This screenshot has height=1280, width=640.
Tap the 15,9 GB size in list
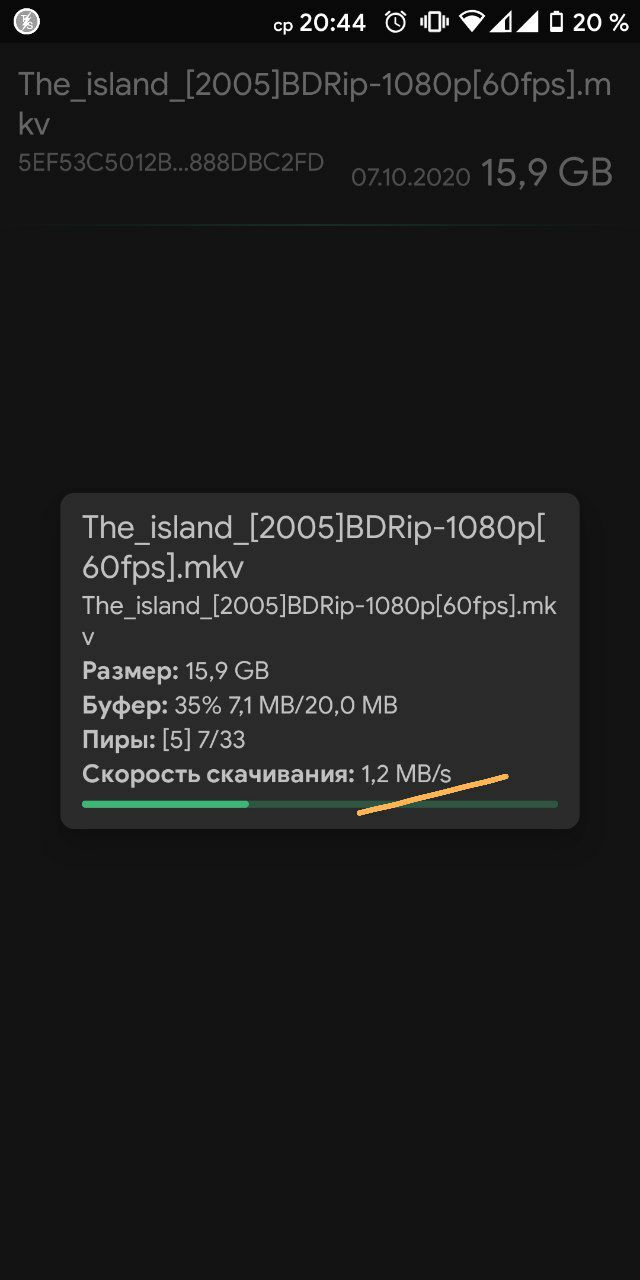(x=547, y=172)
